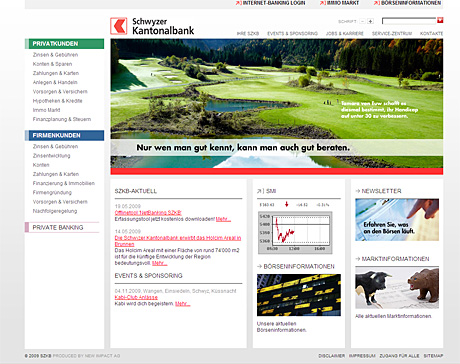
Task: Click the search input field
Action: [409, 21]
